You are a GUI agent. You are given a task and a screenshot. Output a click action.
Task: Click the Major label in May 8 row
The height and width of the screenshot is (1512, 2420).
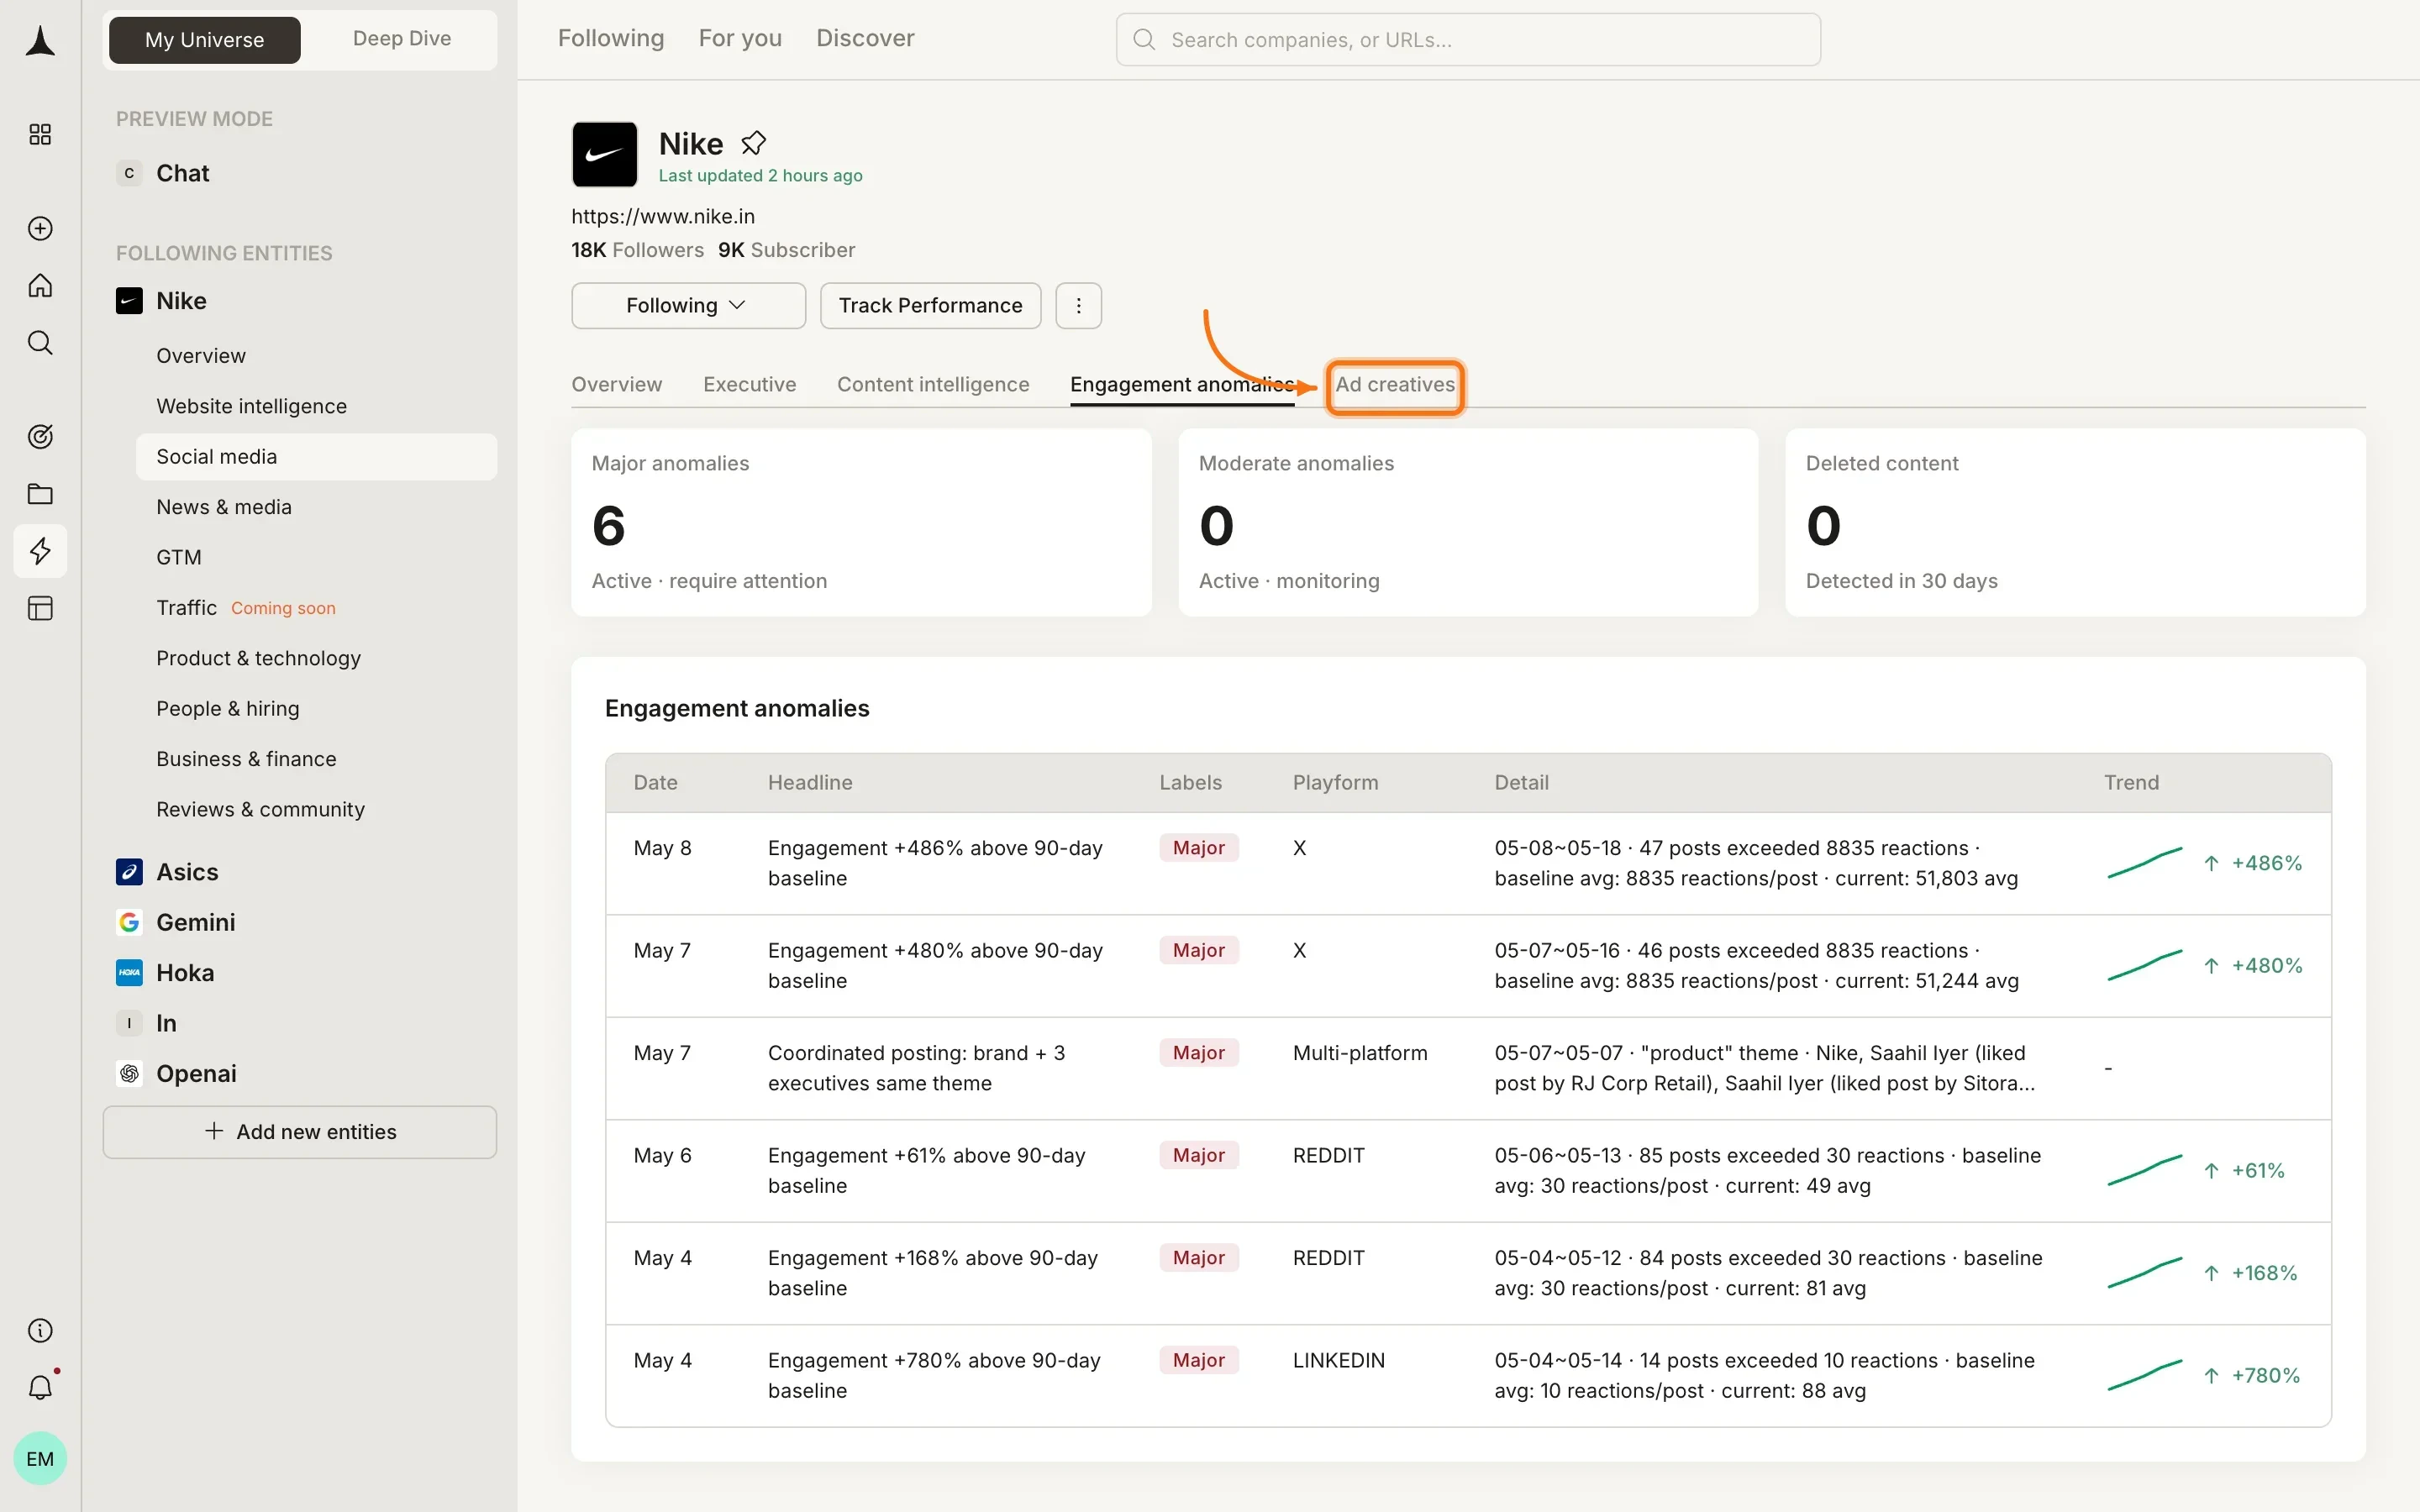(x=1199, y=848)
